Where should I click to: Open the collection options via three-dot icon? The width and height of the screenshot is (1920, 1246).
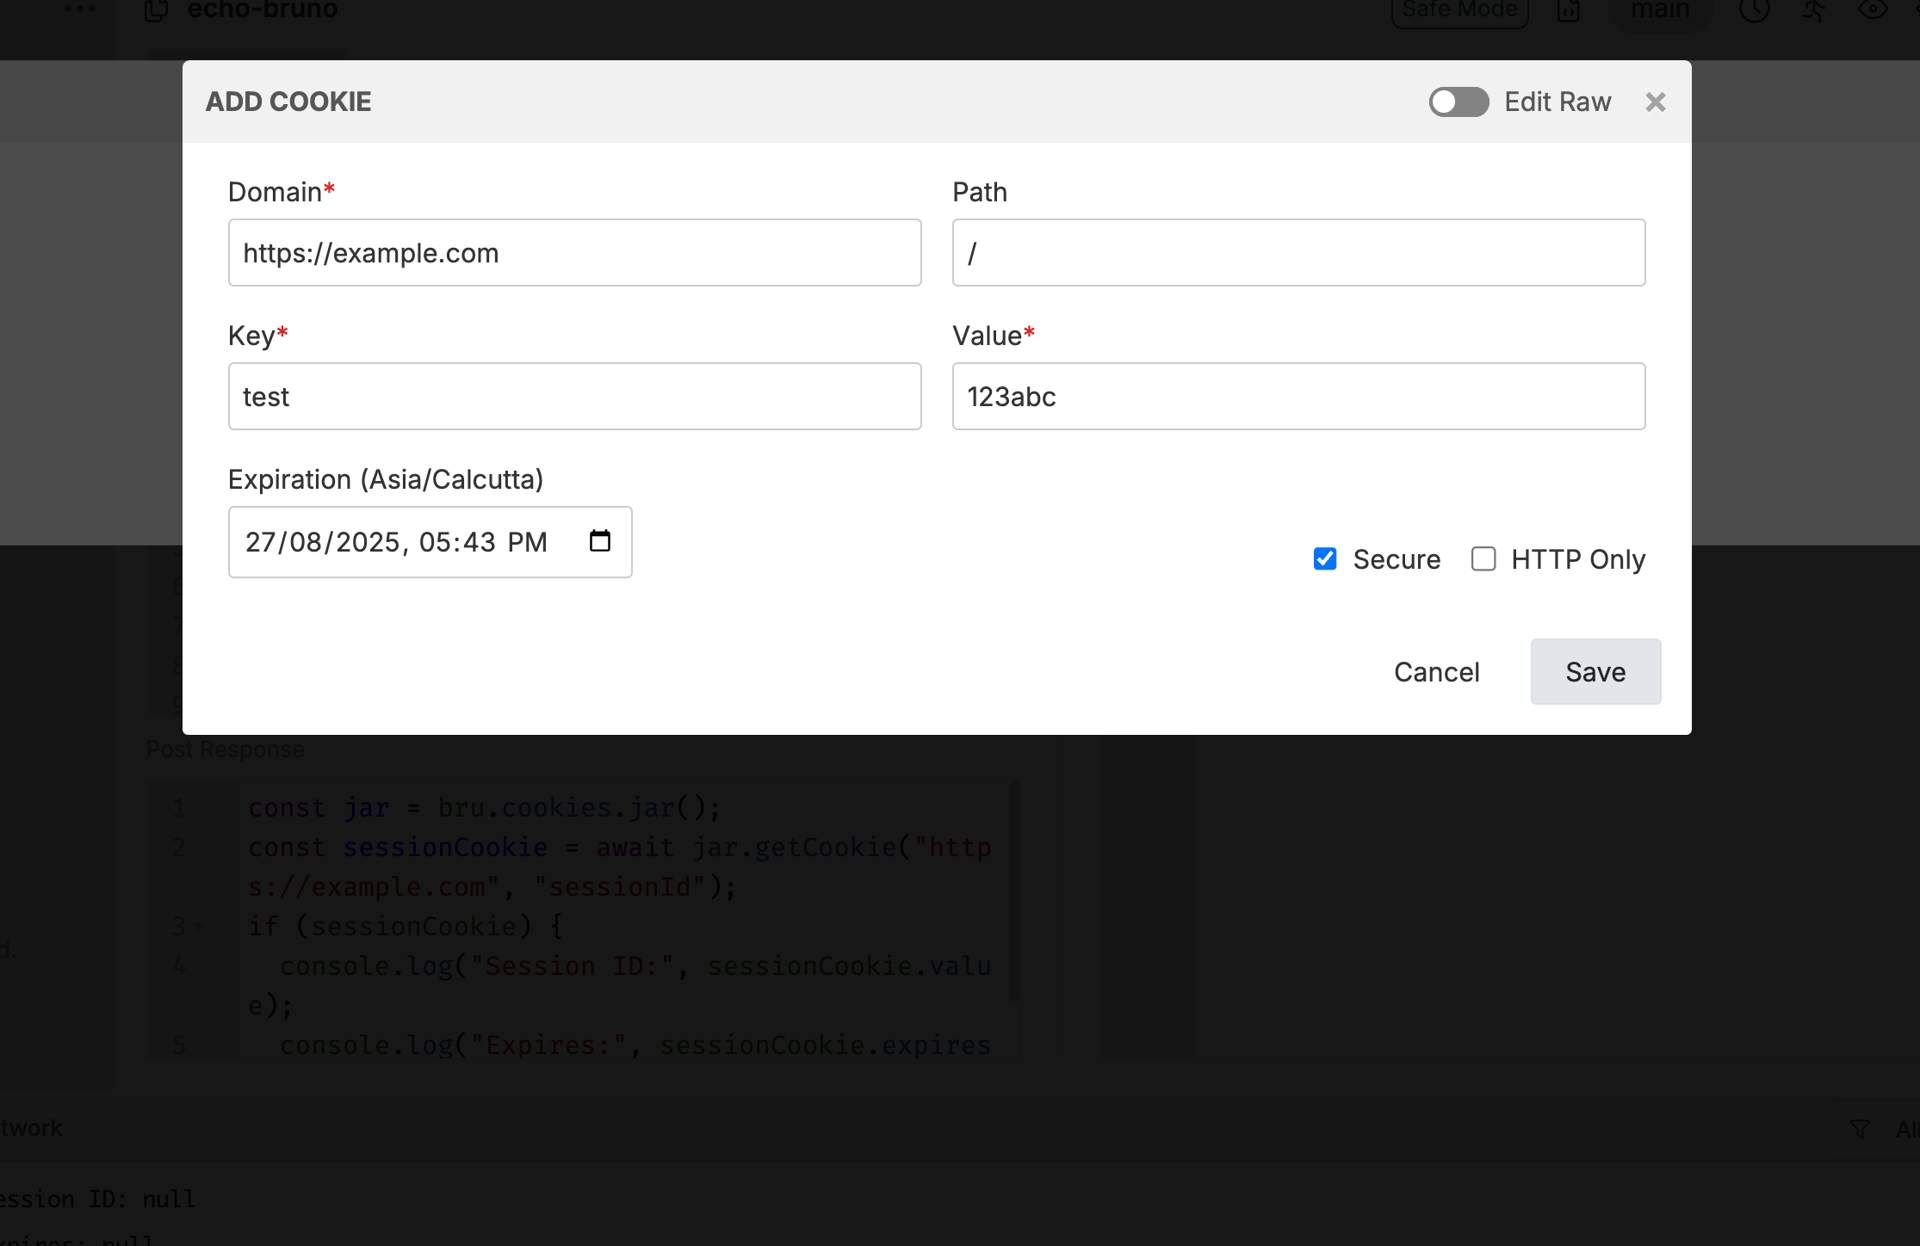click(80, 9)
